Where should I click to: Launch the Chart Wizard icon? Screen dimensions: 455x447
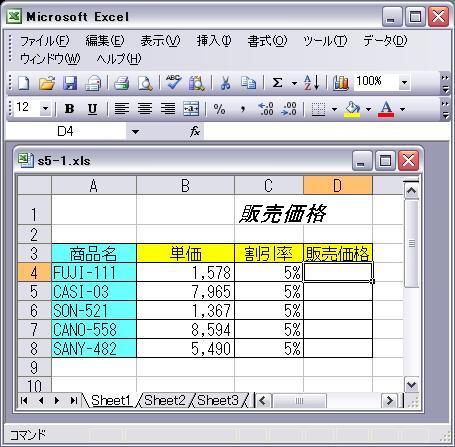pyautogui.click(x=341, y=83)
